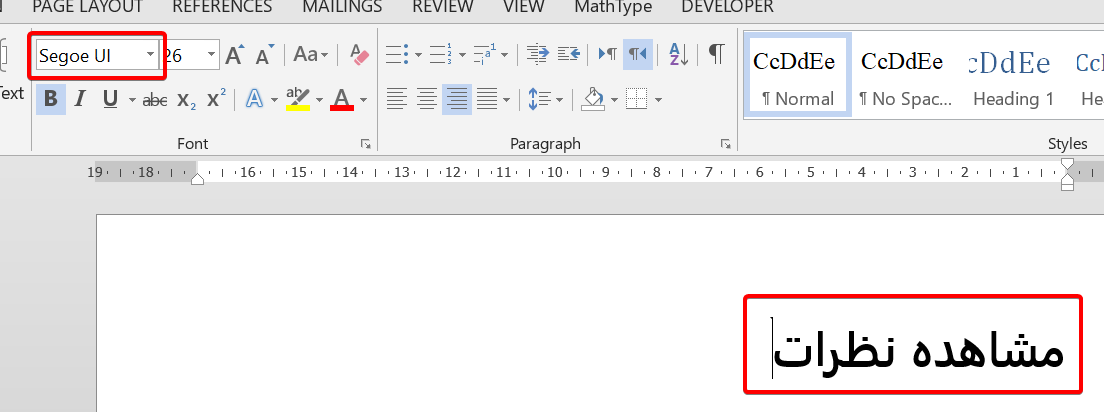This screenshot has height=412, width=1104.
Task: Open the REVIEW tab
Action: 443,7
